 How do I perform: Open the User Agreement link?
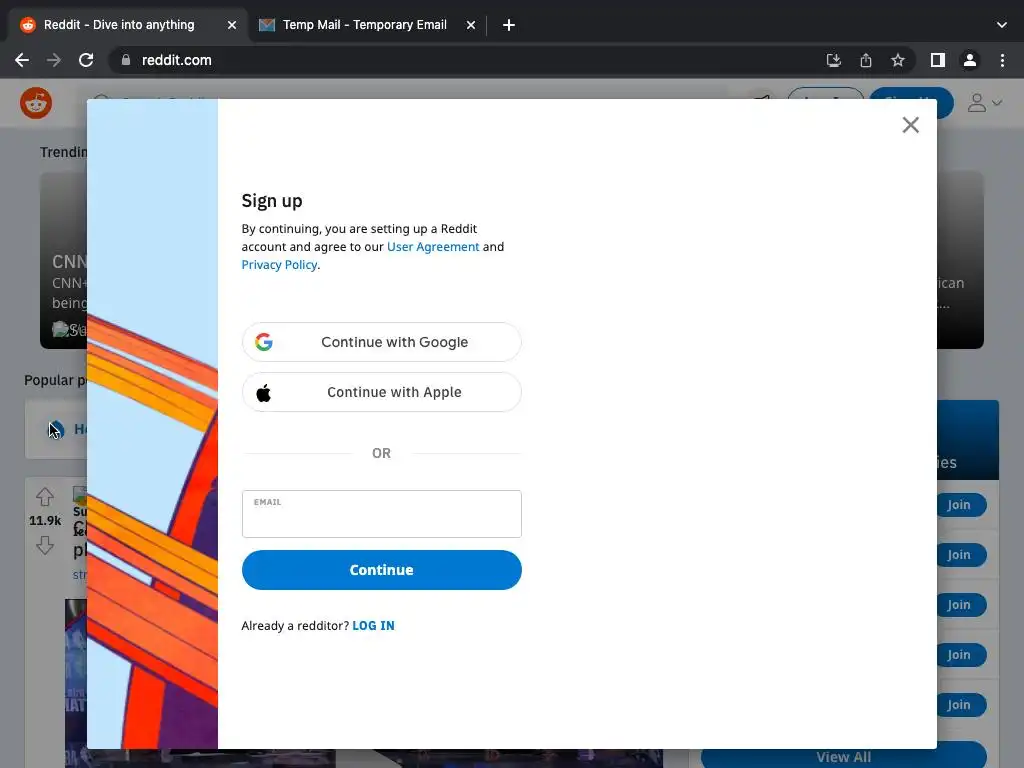coord(433,247)
